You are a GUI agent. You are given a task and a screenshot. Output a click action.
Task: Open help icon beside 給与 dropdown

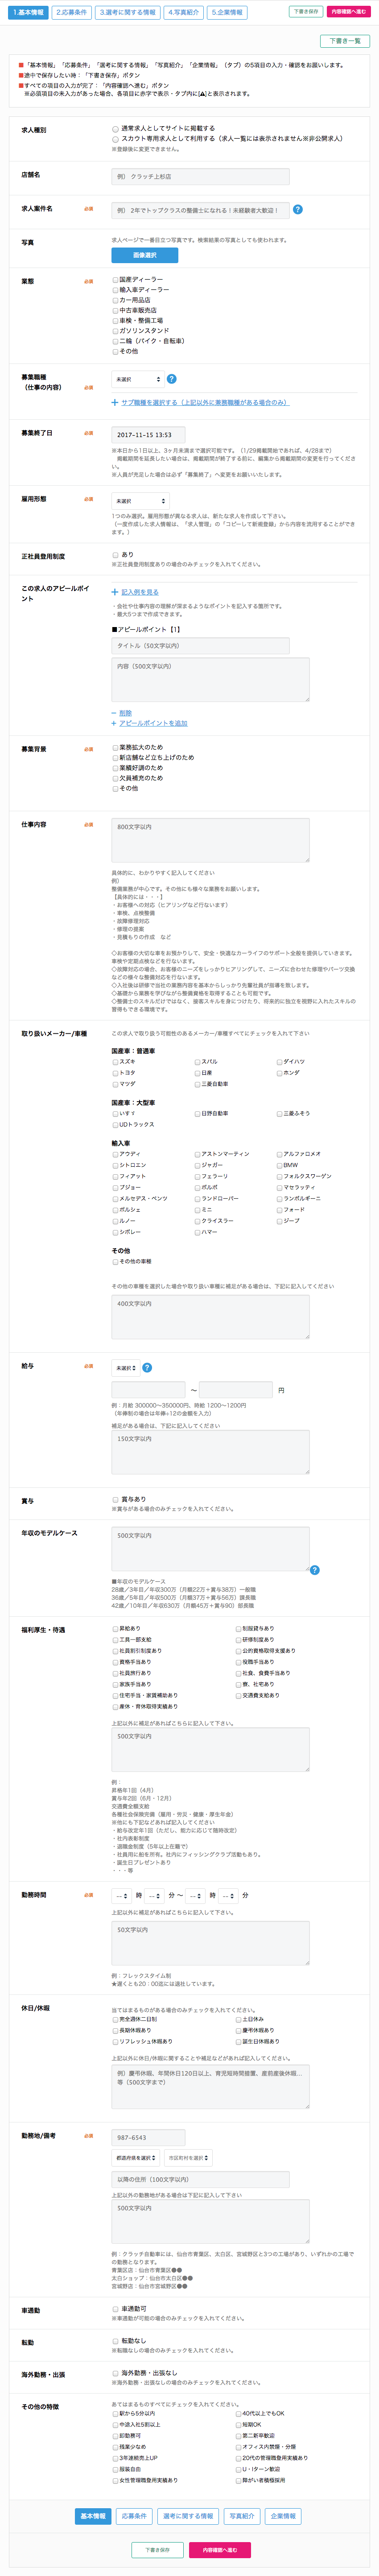pos(147,1367)
